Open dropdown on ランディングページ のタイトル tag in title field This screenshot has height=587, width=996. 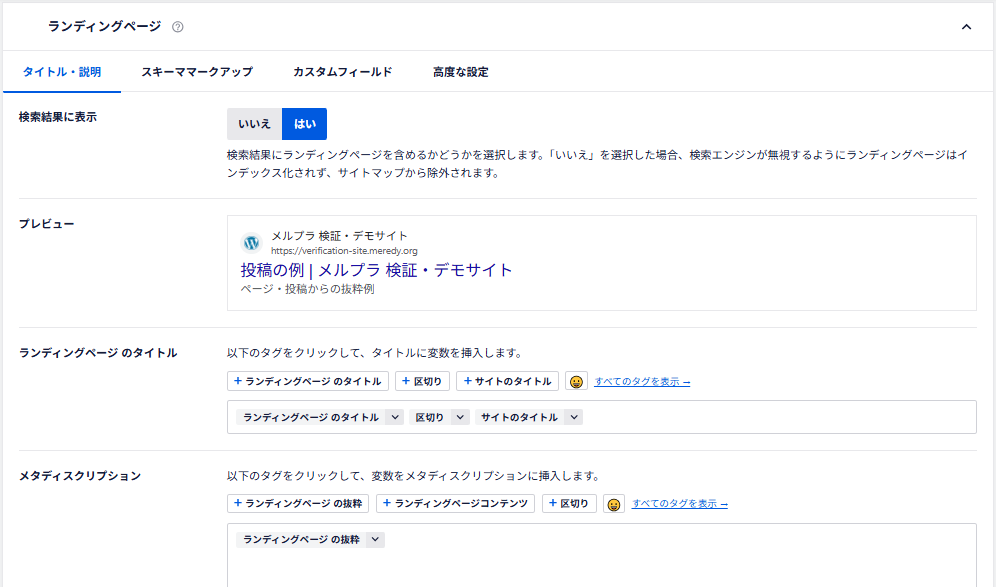click(x=395, y=418)
